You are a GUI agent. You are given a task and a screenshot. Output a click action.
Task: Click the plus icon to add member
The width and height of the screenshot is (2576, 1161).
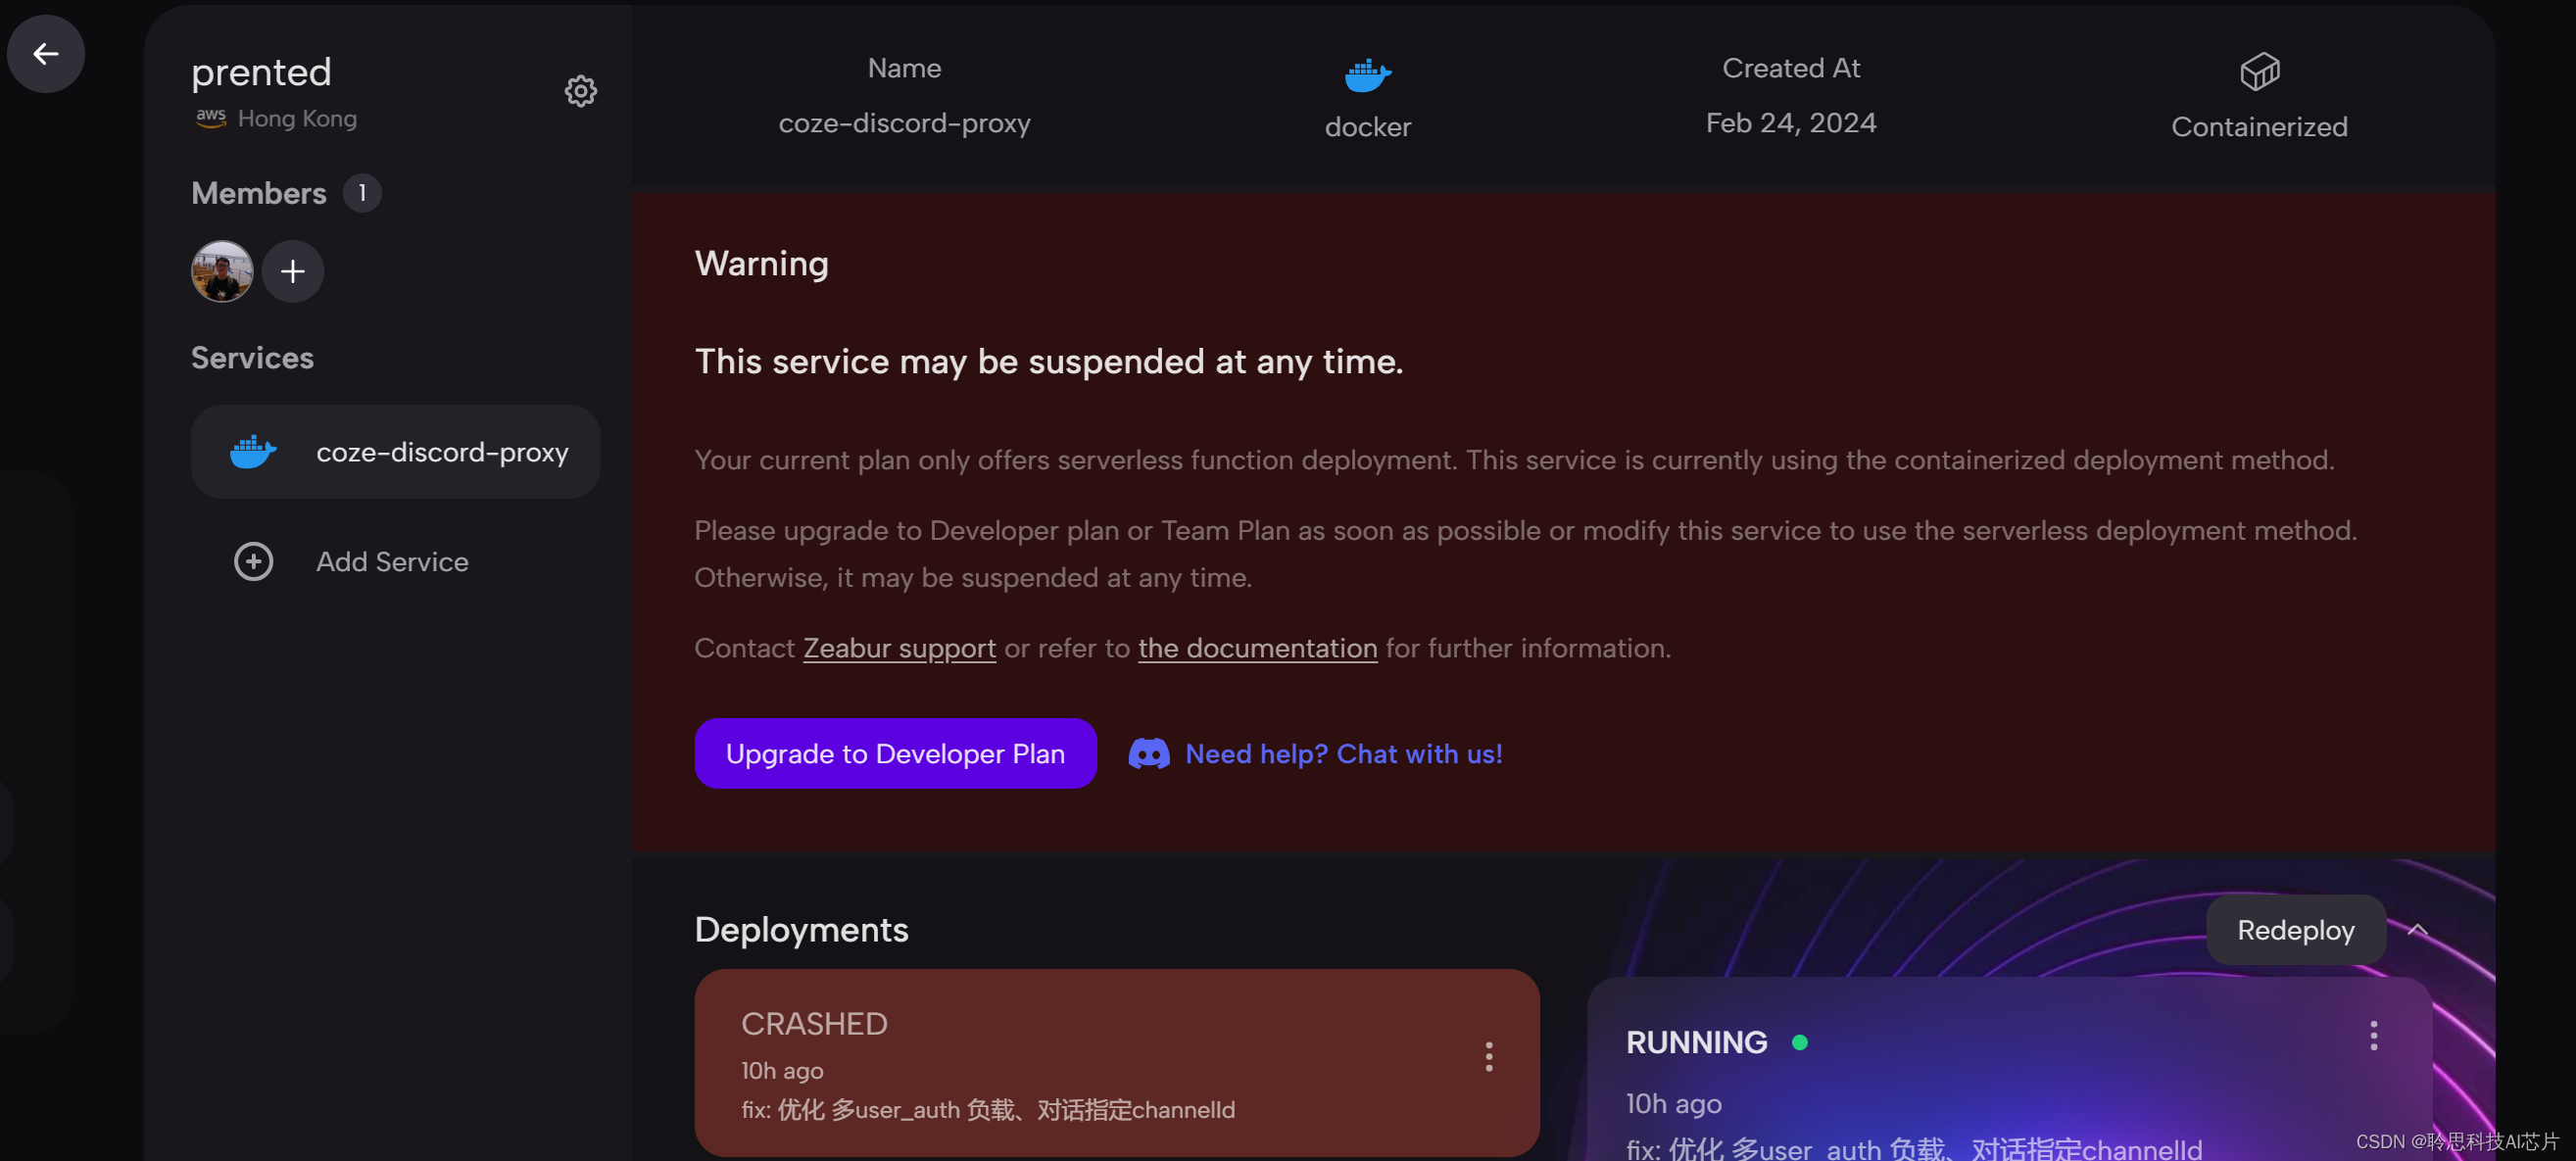[292, 271]
